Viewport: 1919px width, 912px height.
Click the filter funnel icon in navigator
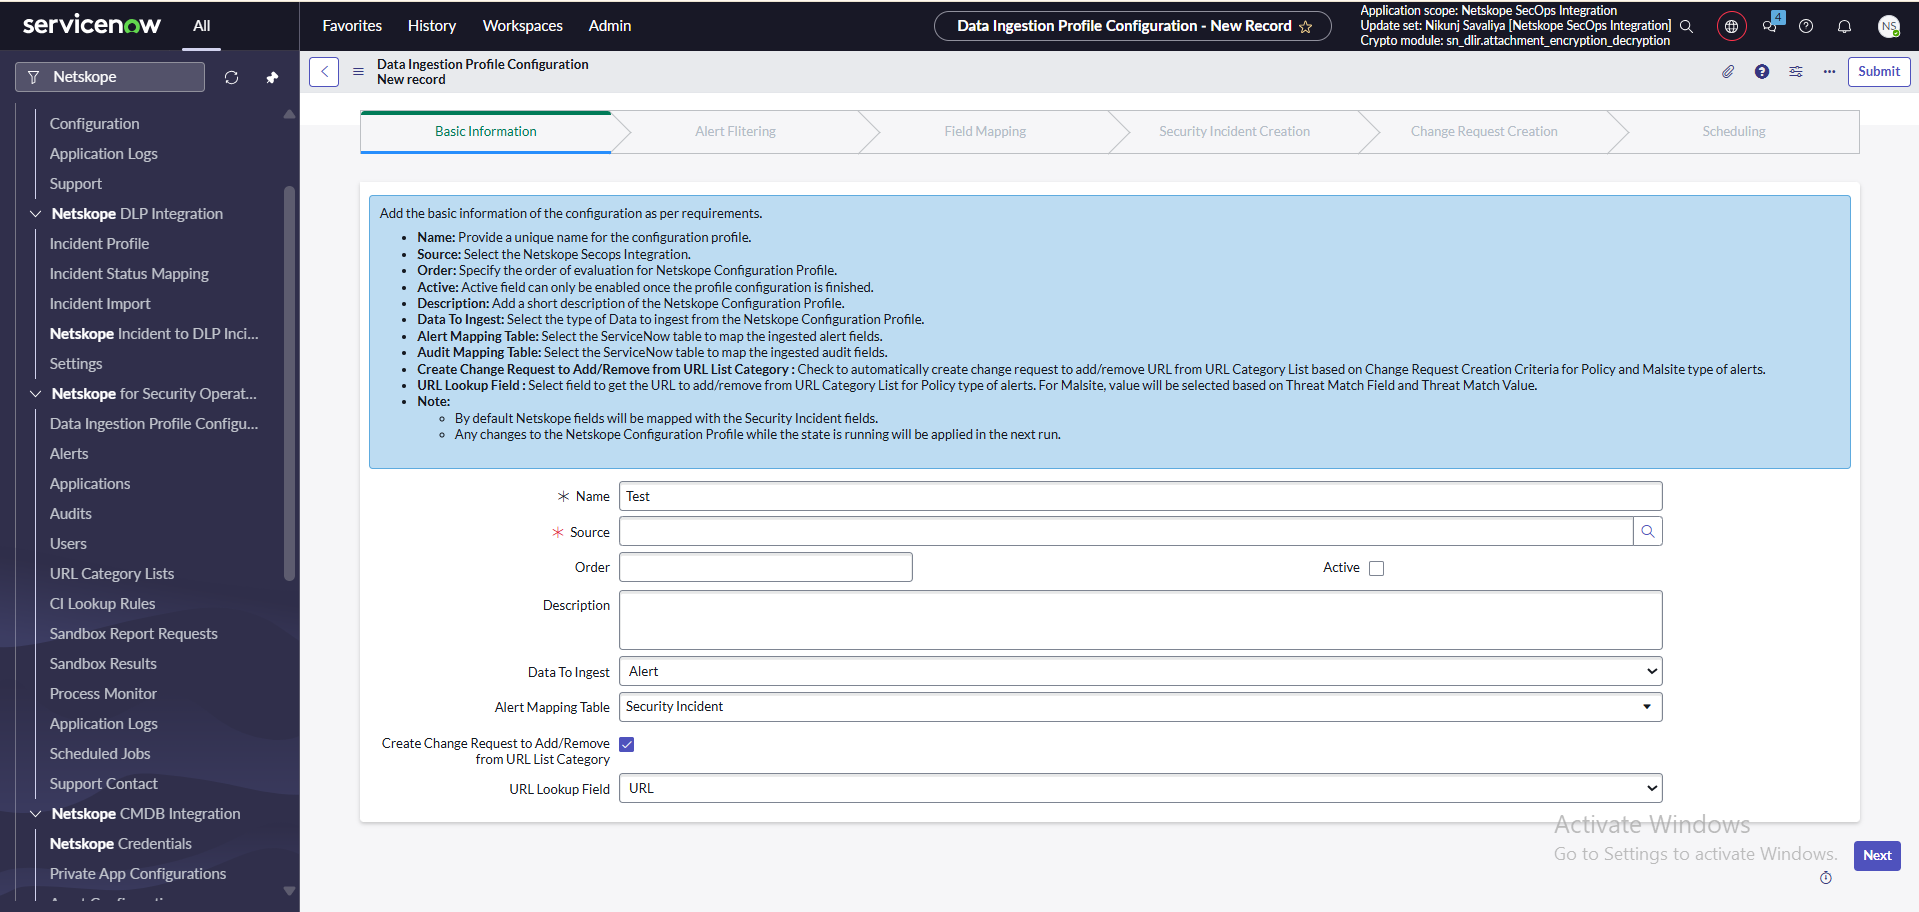(x=34, y=77)
